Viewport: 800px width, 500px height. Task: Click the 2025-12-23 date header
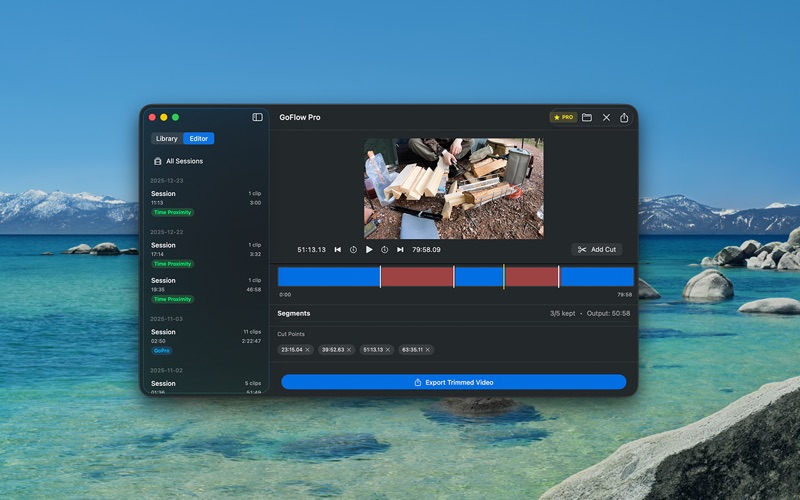166,181
